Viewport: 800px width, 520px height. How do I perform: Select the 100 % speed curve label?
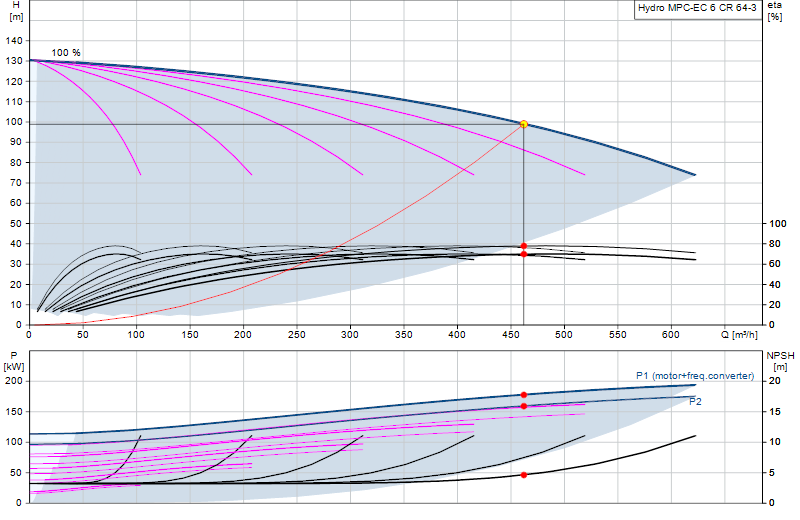tap(66, 53)
